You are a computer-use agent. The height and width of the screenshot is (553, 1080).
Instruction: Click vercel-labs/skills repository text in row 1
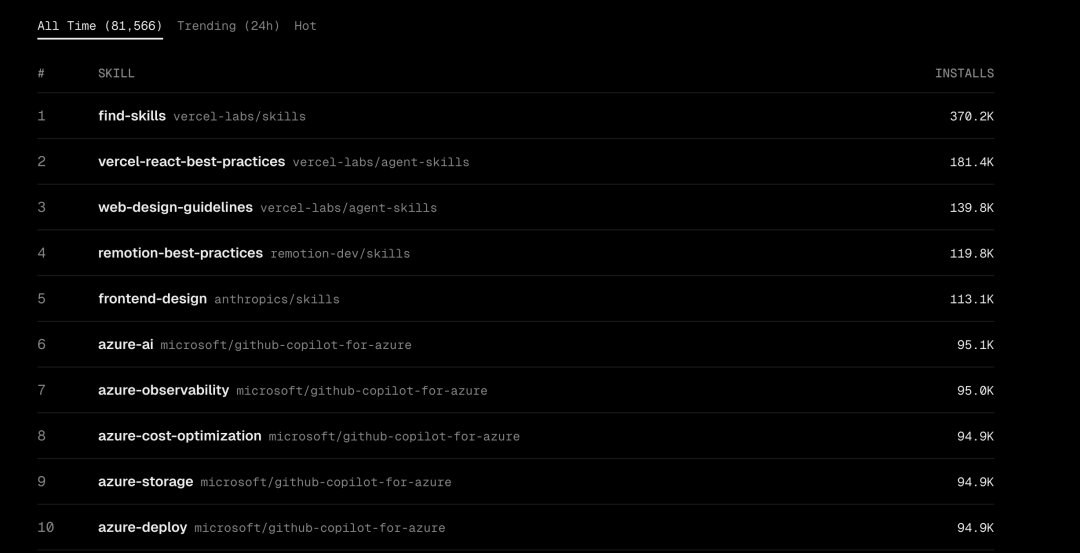pos(240,117)
